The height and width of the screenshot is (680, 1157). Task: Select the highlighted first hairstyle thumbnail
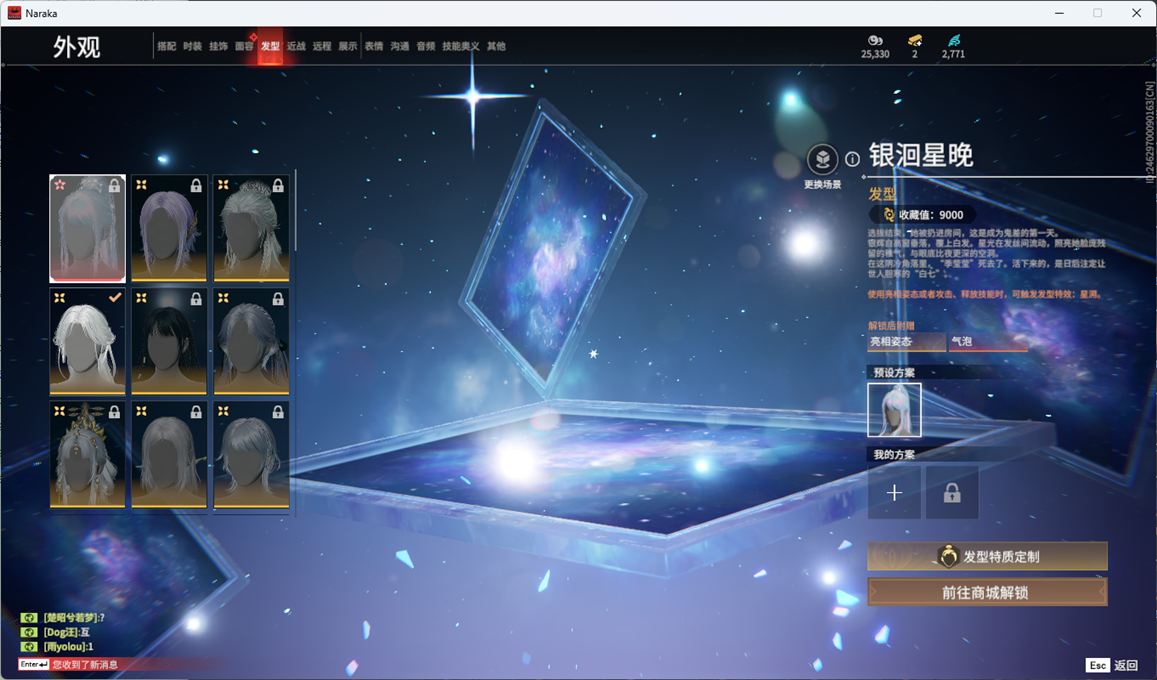(87, 229)
